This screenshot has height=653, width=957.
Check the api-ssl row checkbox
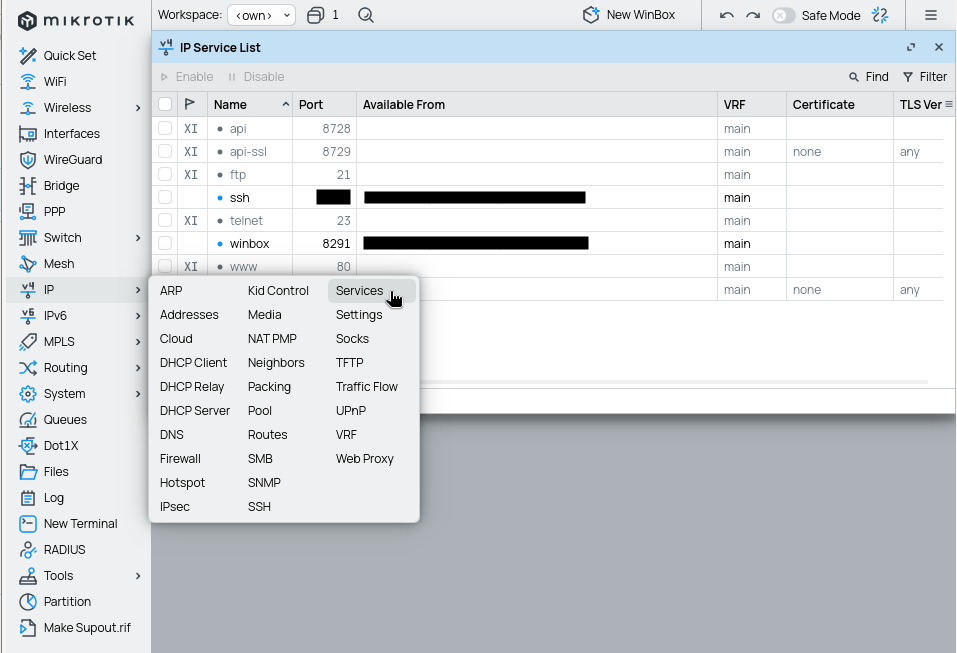(165, 151)
